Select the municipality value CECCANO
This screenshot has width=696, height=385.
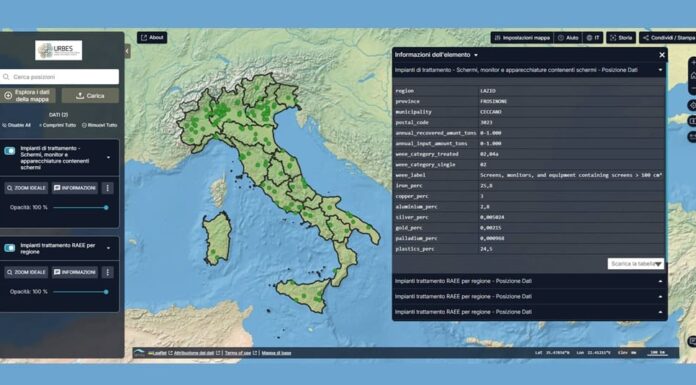[x=490, y=112]
